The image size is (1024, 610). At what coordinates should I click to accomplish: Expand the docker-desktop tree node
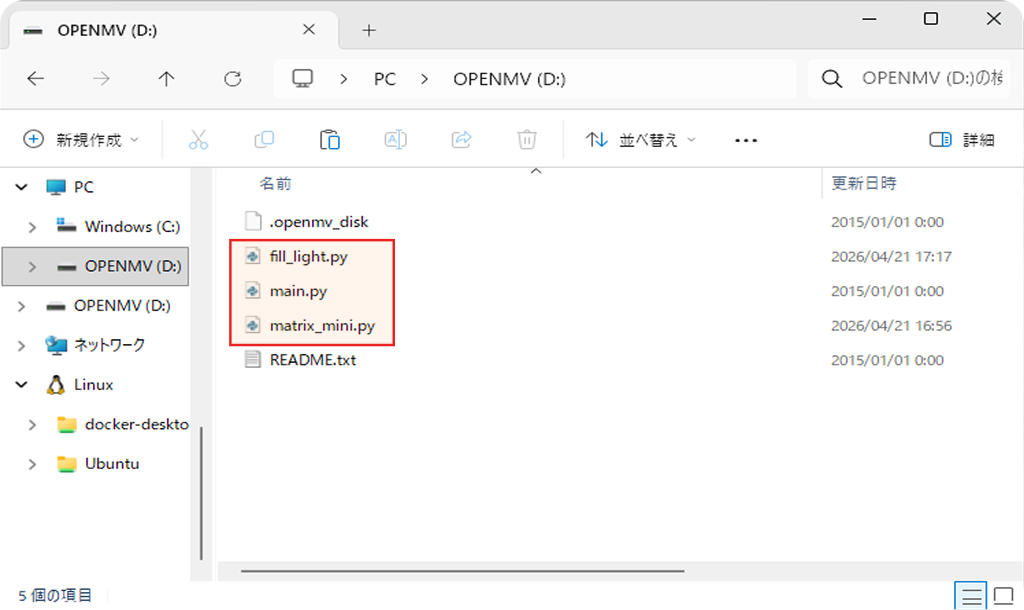pos(32,425)
